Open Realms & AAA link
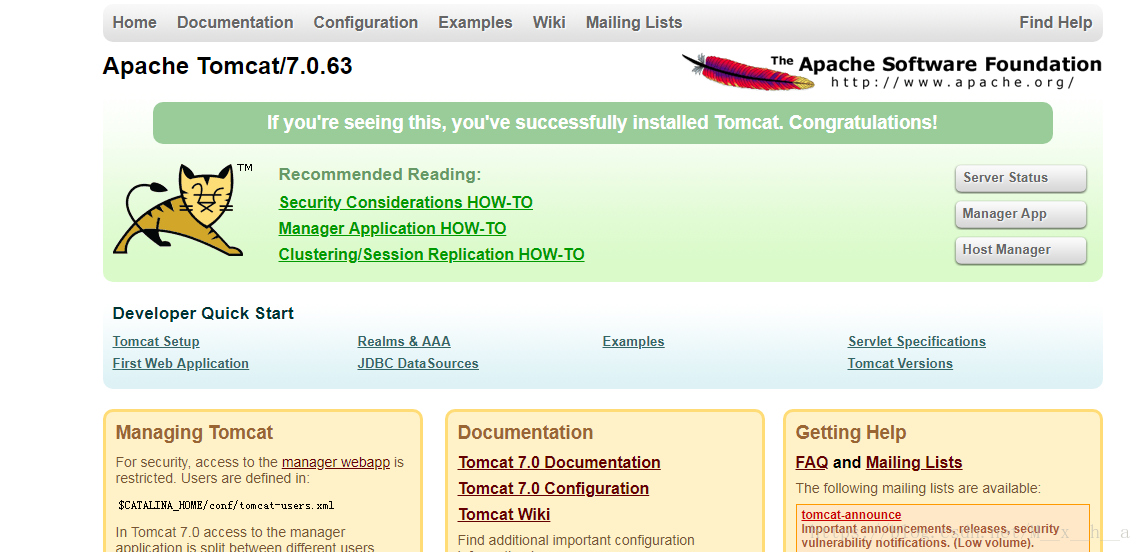Screen dimensions: 1141x552 pyautogui.click(x=404, y=341)
